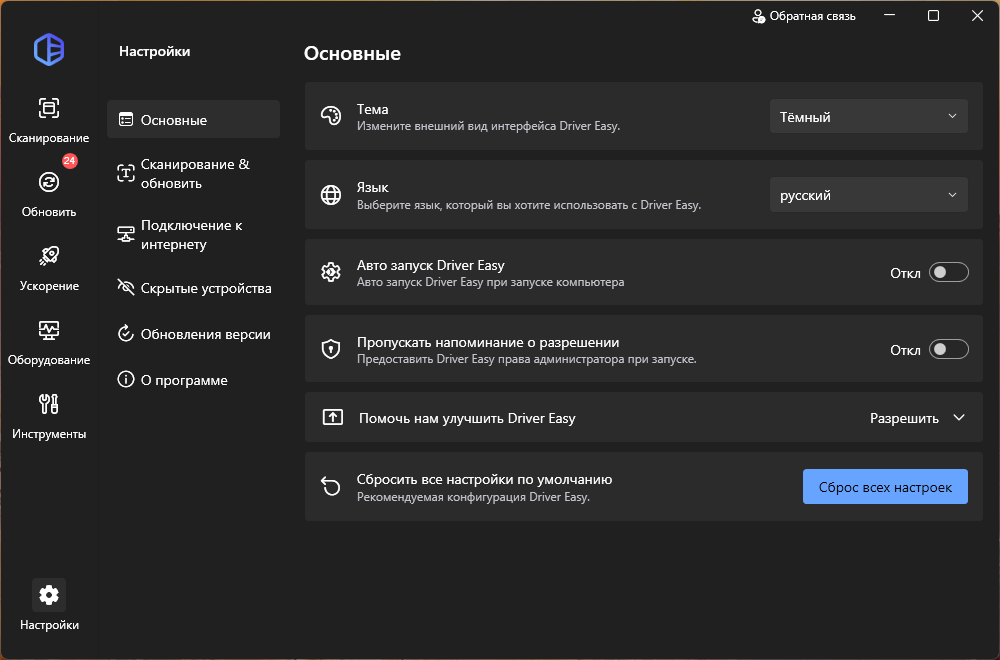Open Обновить icon with 24 badge
1000x660 pixels.
48,182
